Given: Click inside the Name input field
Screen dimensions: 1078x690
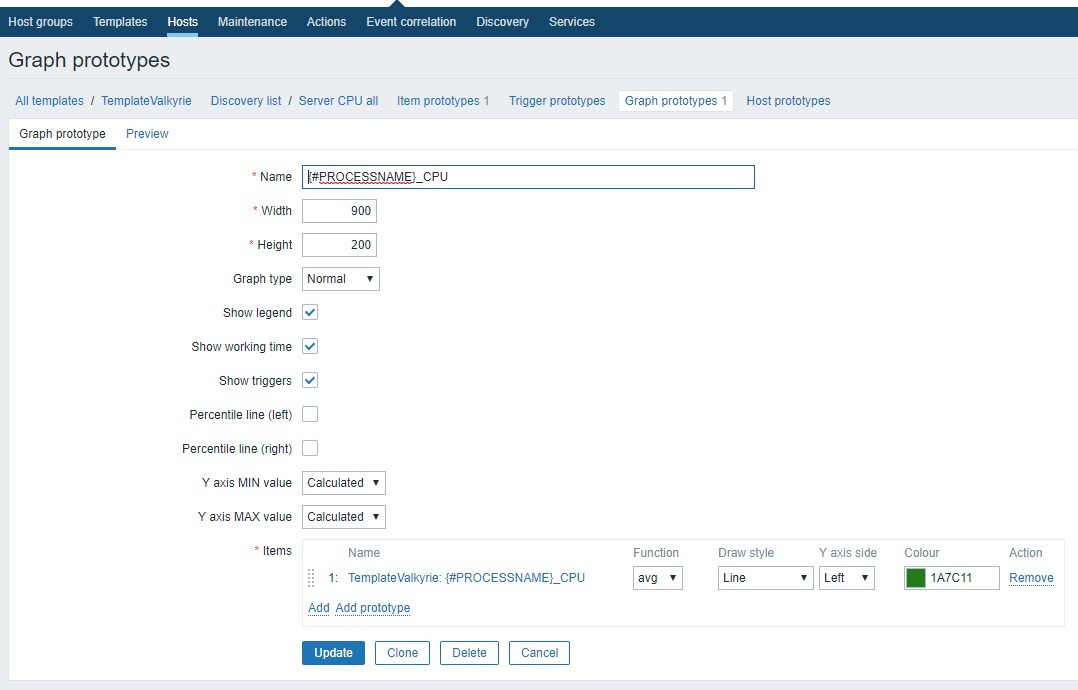Looking at the screenshot, I should pyautogui.click(x=525, y=176).
